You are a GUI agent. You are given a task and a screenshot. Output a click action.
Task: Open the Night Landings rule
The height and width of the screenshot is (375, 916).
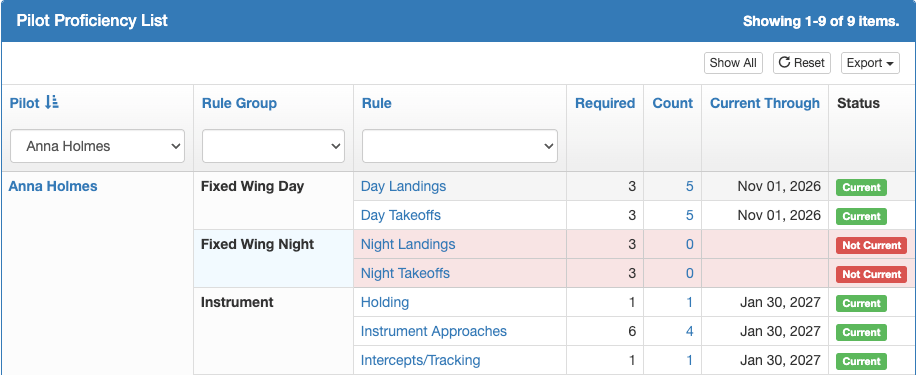tap(408, 244)
